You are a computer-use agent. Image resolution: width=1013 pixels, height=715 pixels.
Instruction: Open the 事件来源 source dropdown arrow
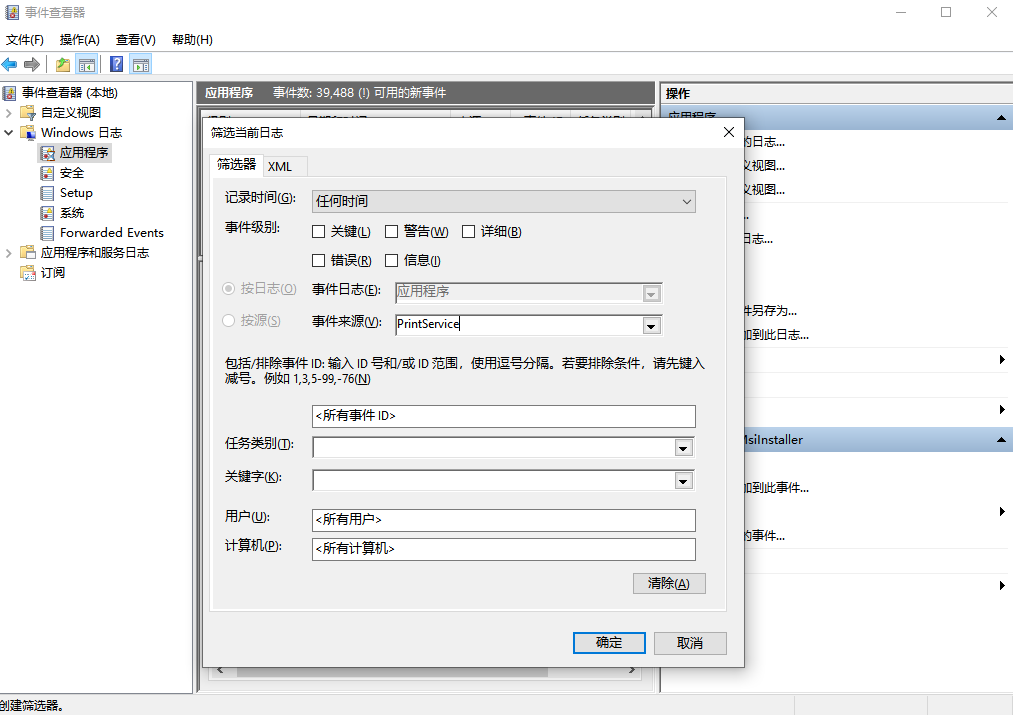(652, 325)
